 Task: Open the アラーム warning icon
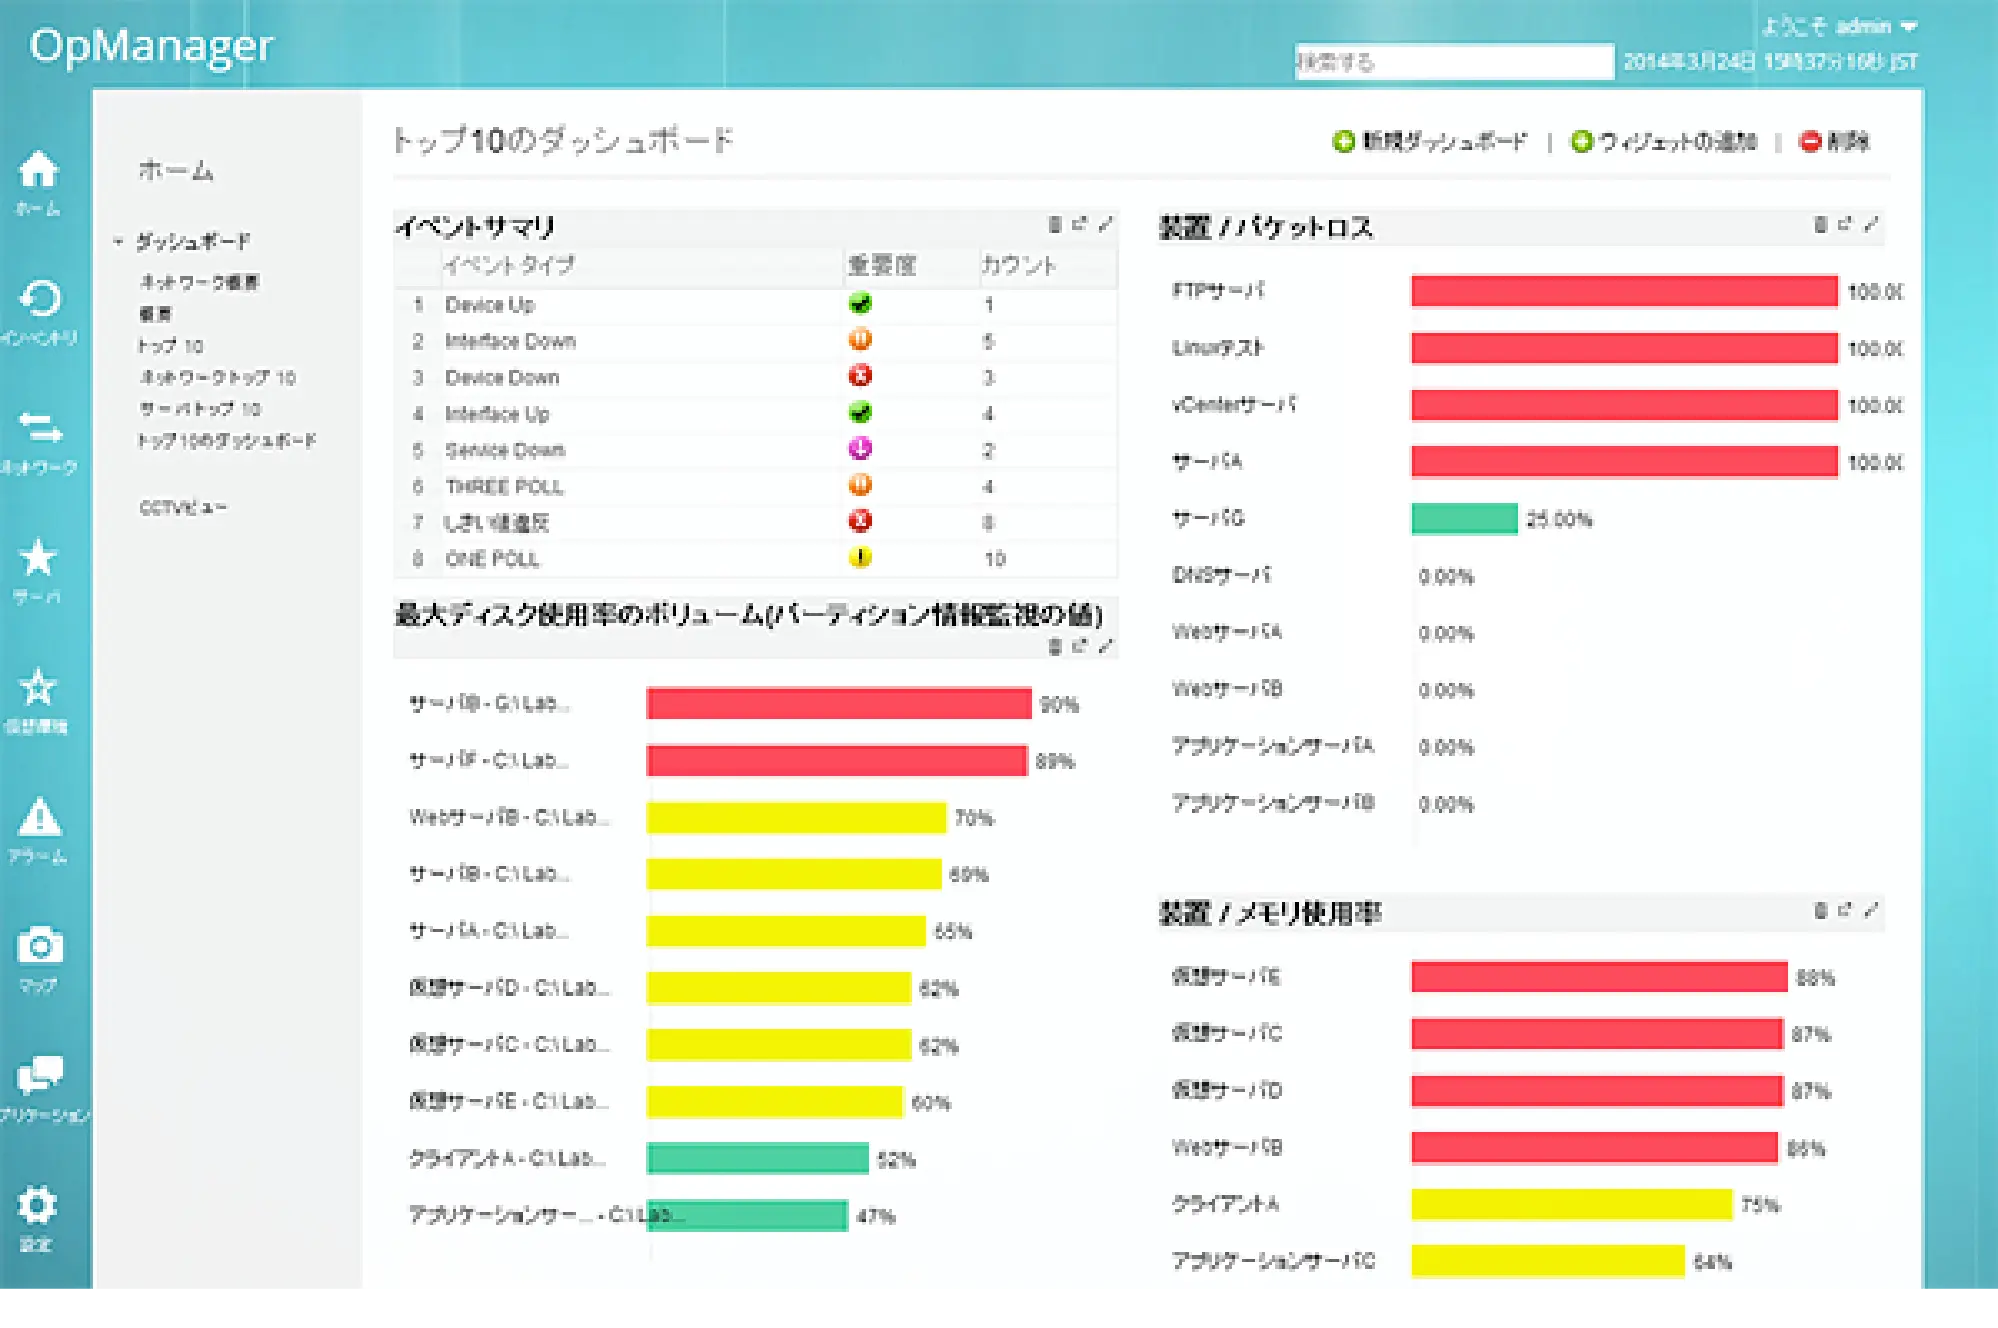click(x=38, y=820)
